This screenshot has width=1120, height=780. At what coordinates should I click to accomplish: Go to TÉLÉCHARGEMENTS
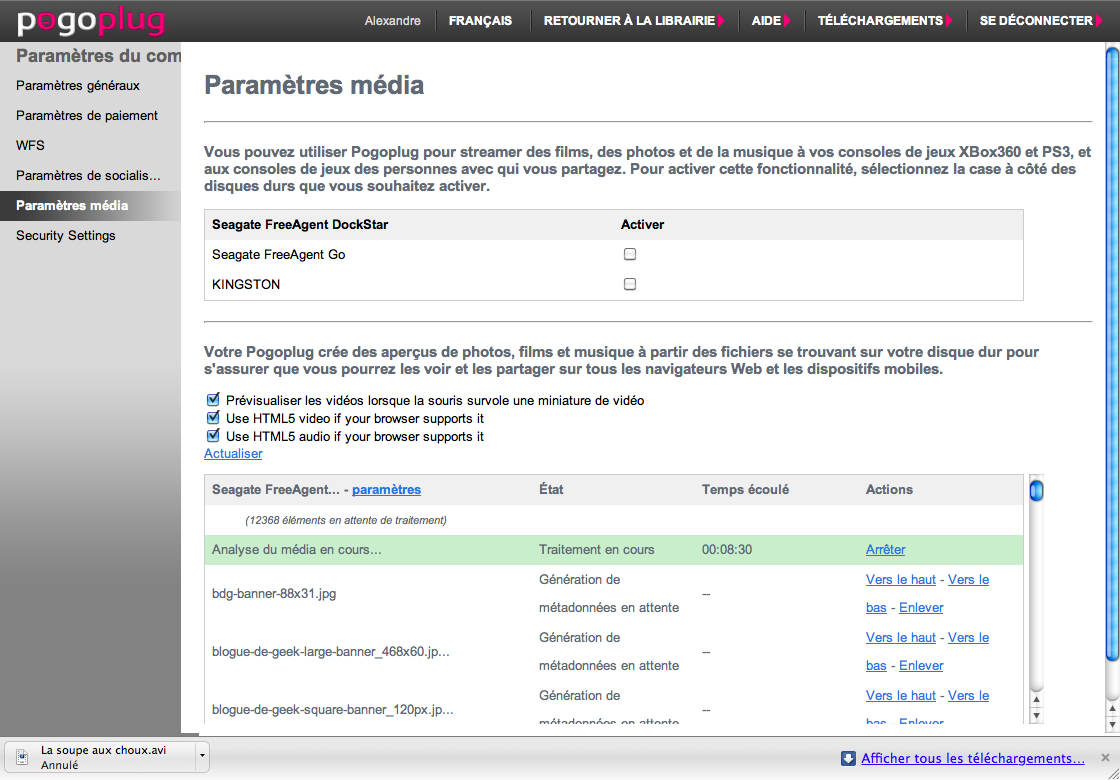click(885, 21)
